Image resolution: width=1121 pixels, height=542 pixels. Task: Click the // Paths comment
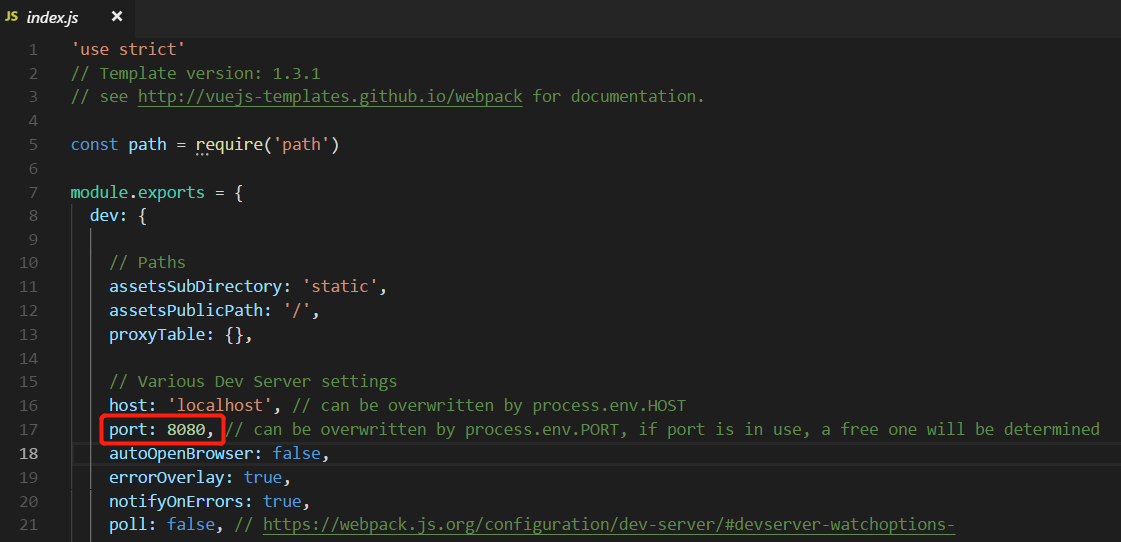(x=147, y=262)
